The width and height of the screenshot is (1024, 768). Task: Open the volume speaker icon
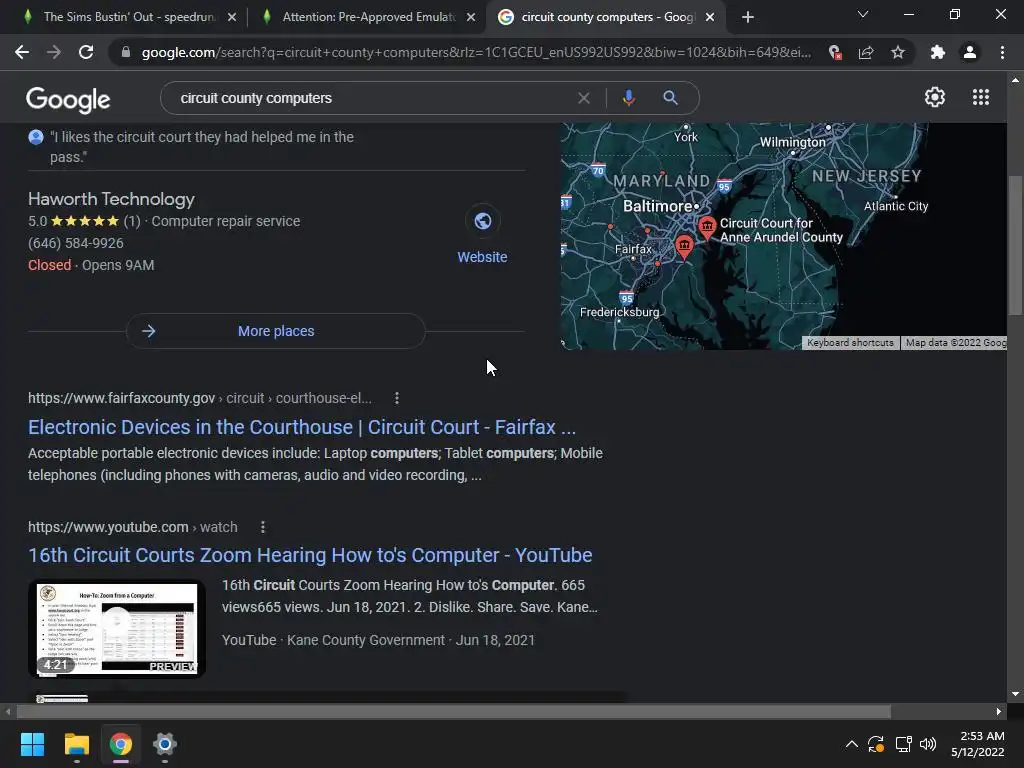coord(927,744)
